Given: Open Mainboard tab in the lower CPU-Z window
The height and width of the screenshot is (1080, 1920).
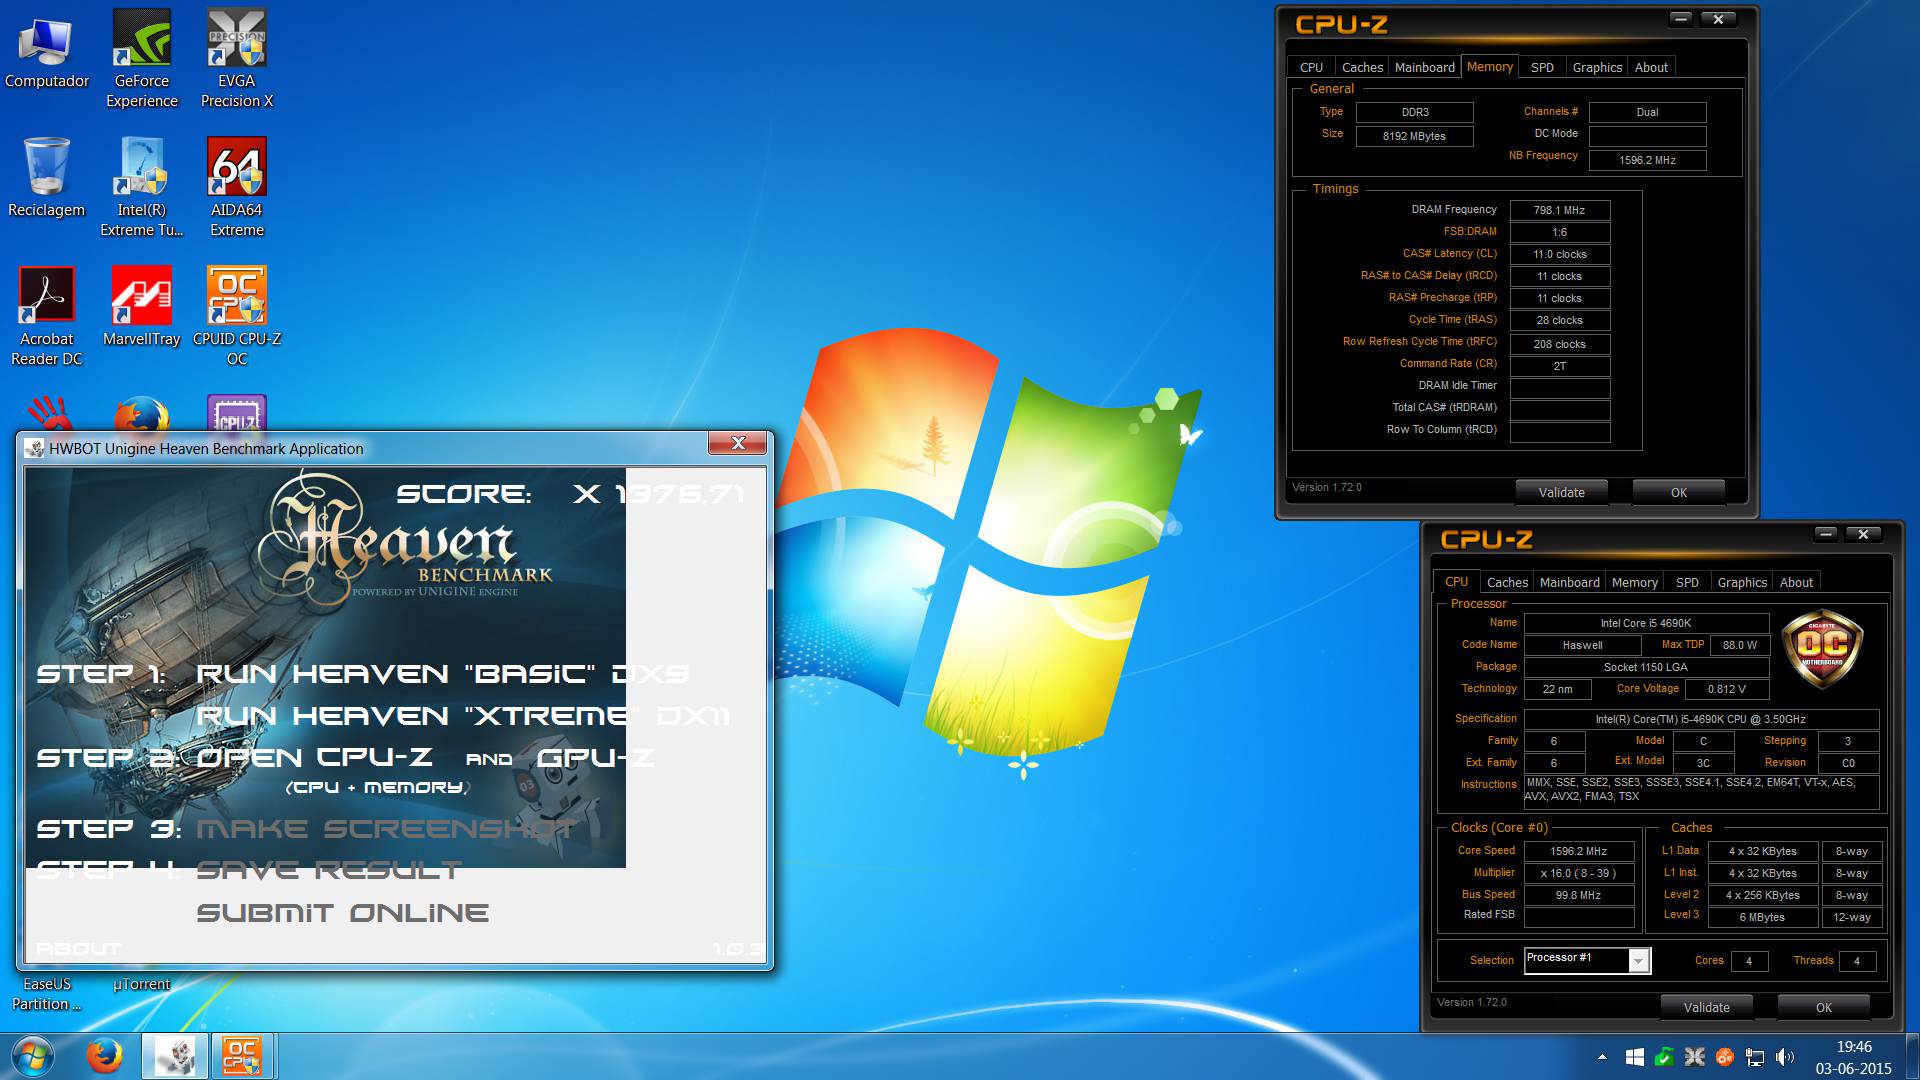Looking at the screenshot, I should click(x=1569, y=582).
